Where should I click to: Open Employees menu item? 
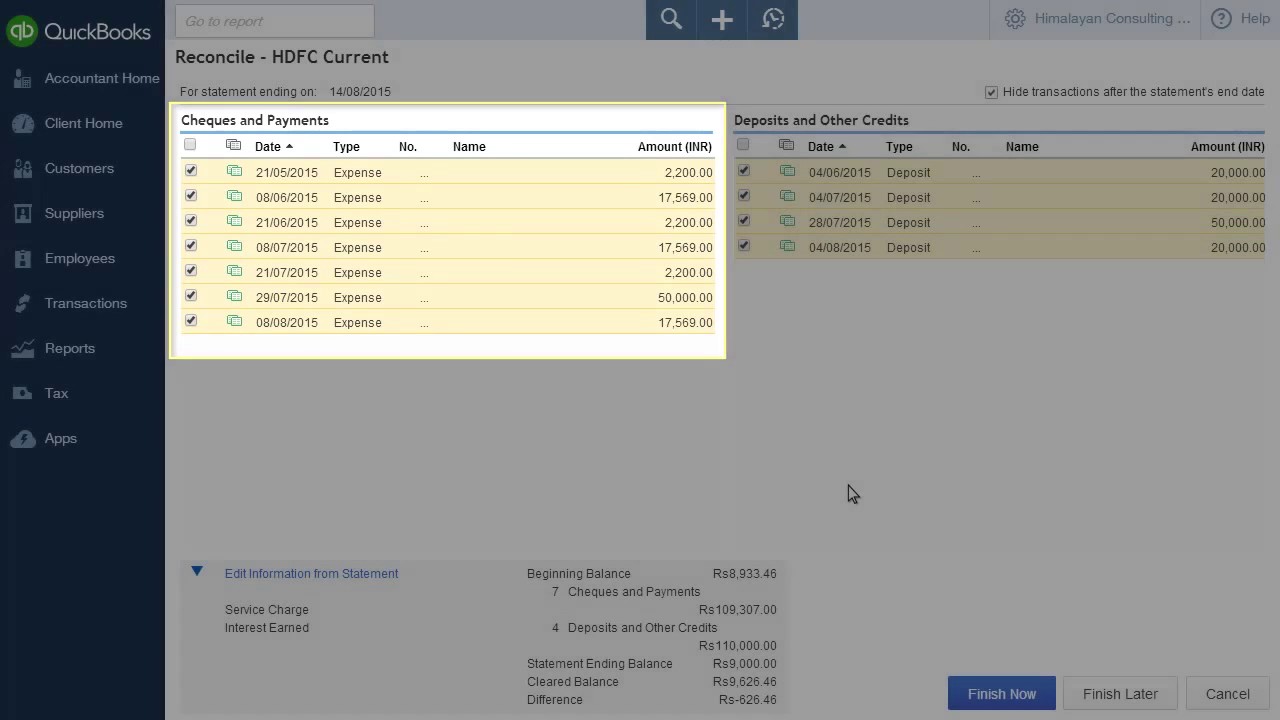point(80,259)
